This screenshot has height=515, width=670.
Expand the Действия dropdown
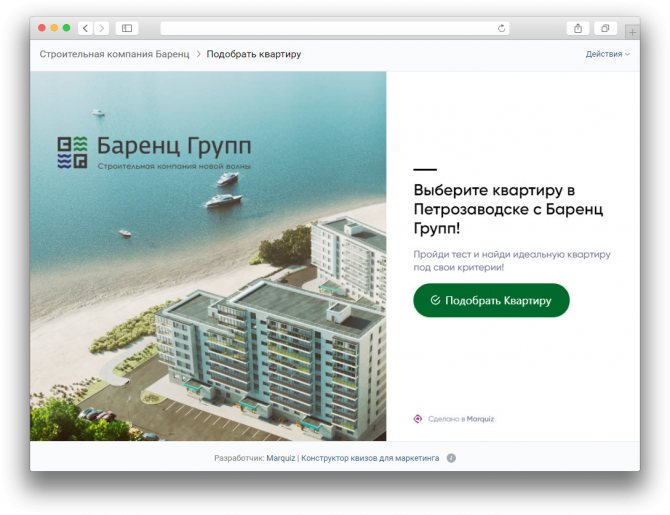[x=608, y=54]
